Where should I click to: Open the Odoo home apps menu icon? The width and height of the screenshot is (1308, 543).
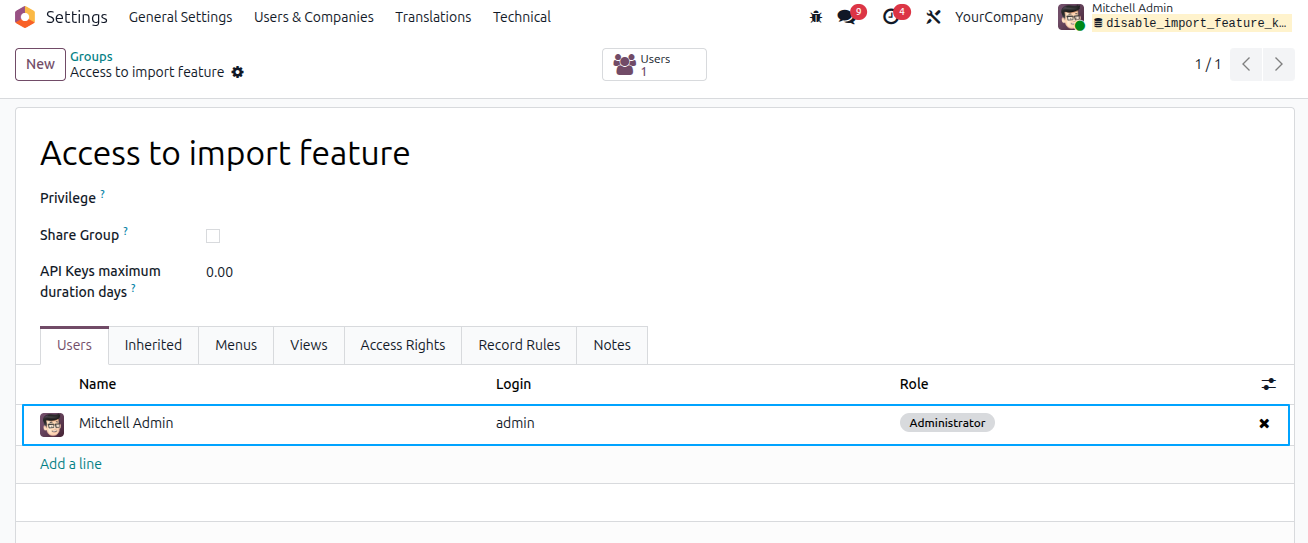click(25, 17)
